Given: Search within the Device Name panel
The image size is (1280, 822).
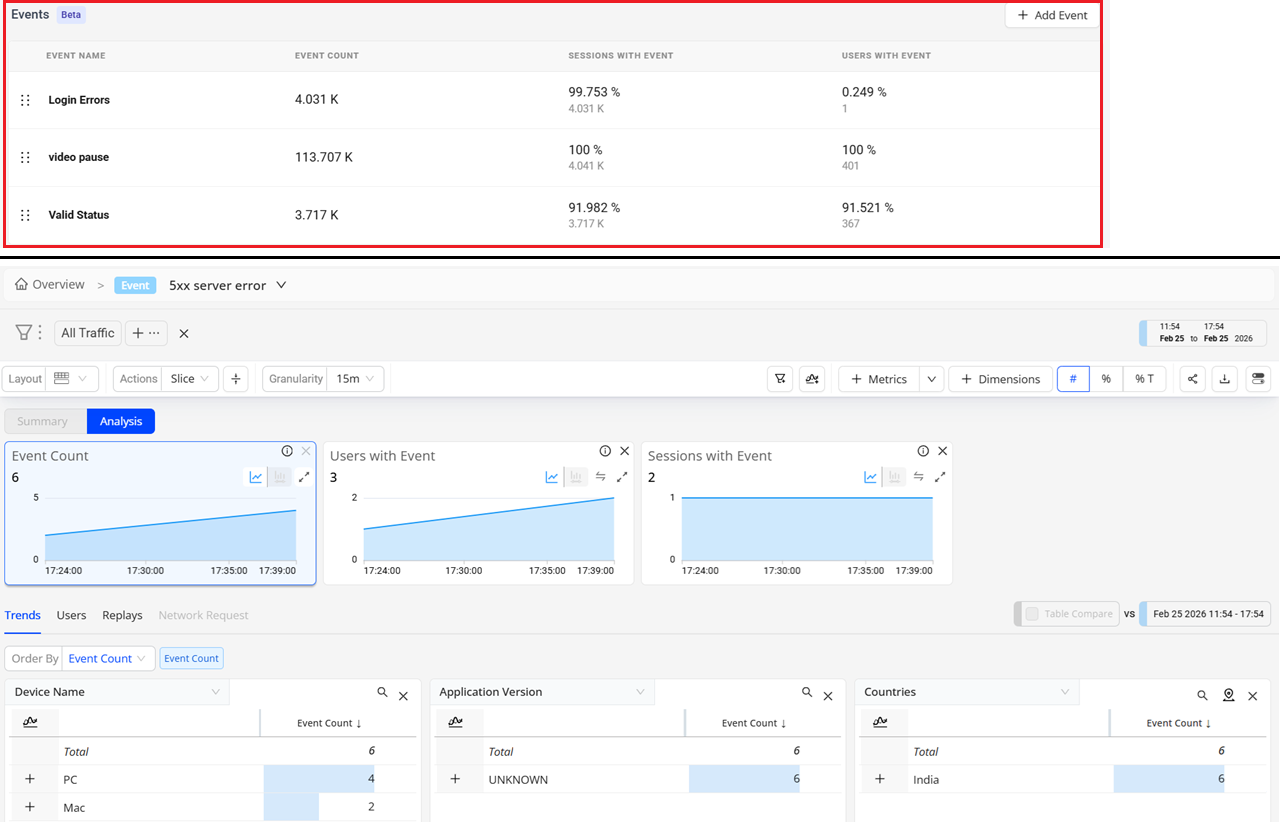Looking at the screenshot, I should pos(382,692).
